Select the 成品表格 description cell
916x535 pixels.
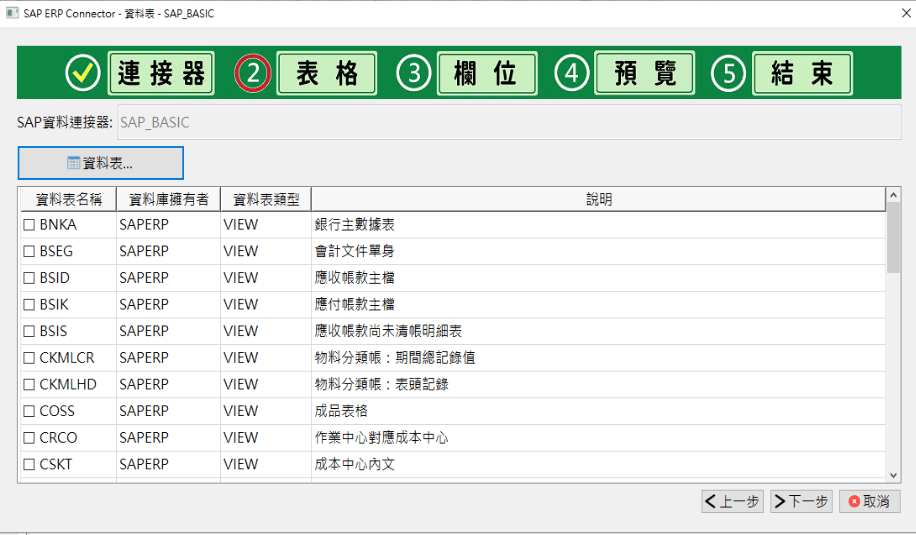coord(598,411)
